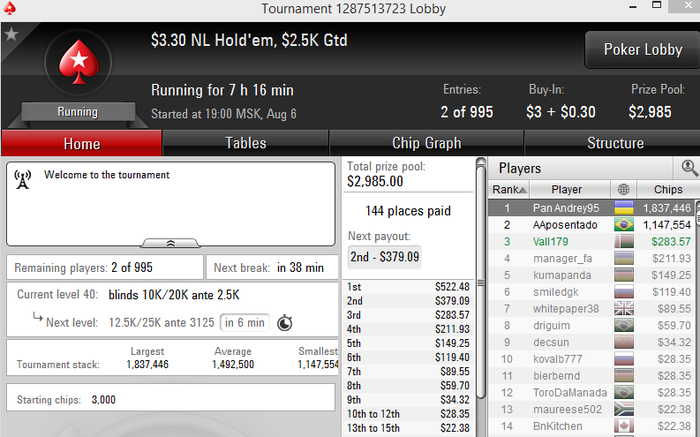Click the PokerStars red spade logo

79,62
